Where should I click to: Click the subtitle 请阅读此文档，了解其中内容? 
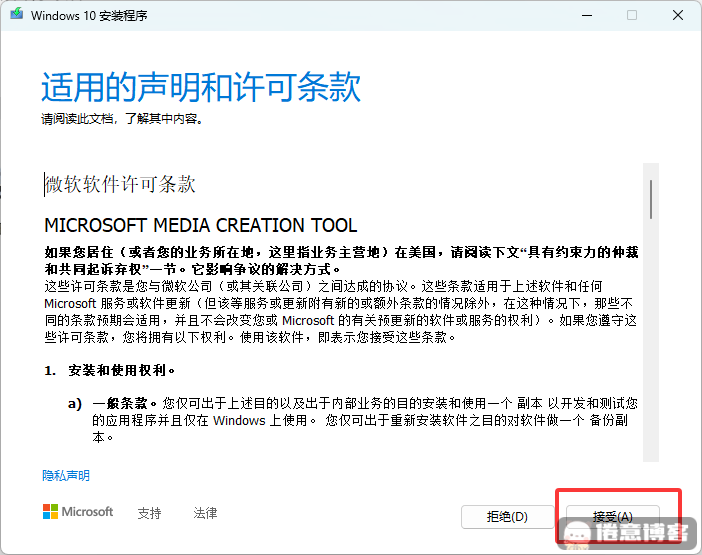122,119
